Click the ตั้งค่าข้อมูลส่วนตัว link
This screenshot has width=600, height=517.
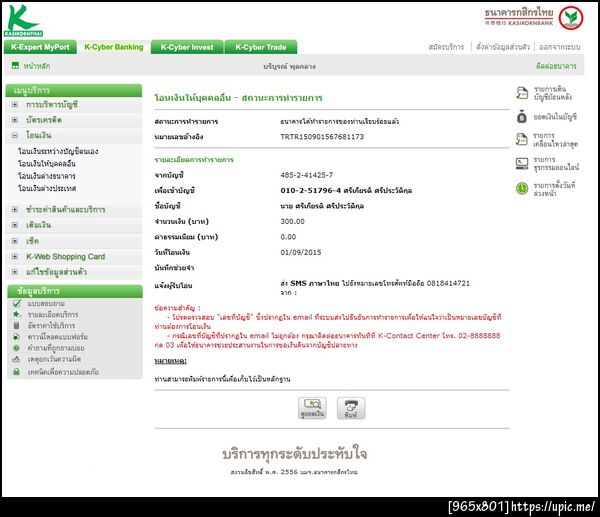click(503, 47)
